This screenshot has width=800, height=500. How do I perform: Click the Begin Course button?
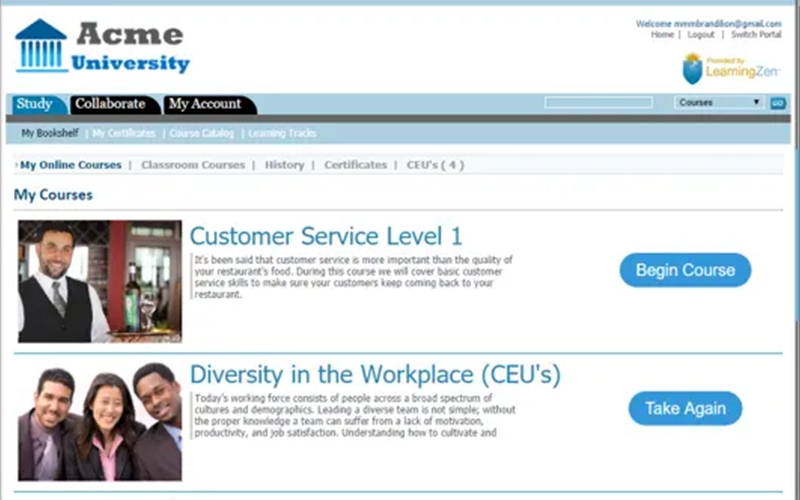pos(685,270)
